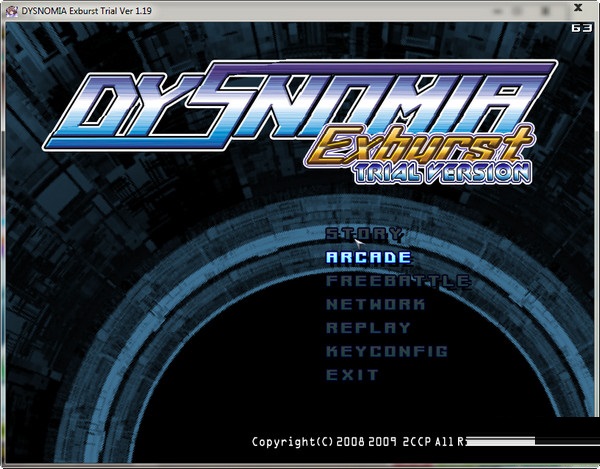The width and height of the screenshot is (600, 469).
Task: Open KEYCONFIG settings
Action: coord(386,351)
